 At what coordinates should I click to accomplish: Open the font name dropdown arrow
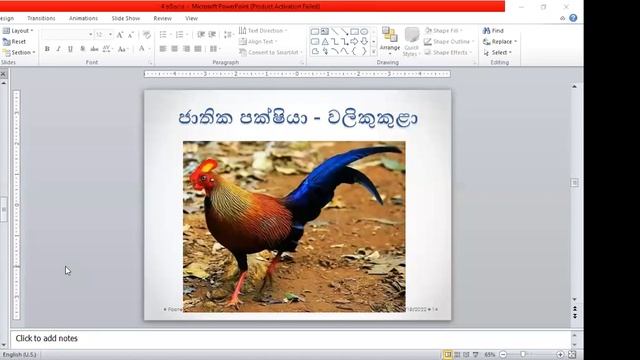91,35
